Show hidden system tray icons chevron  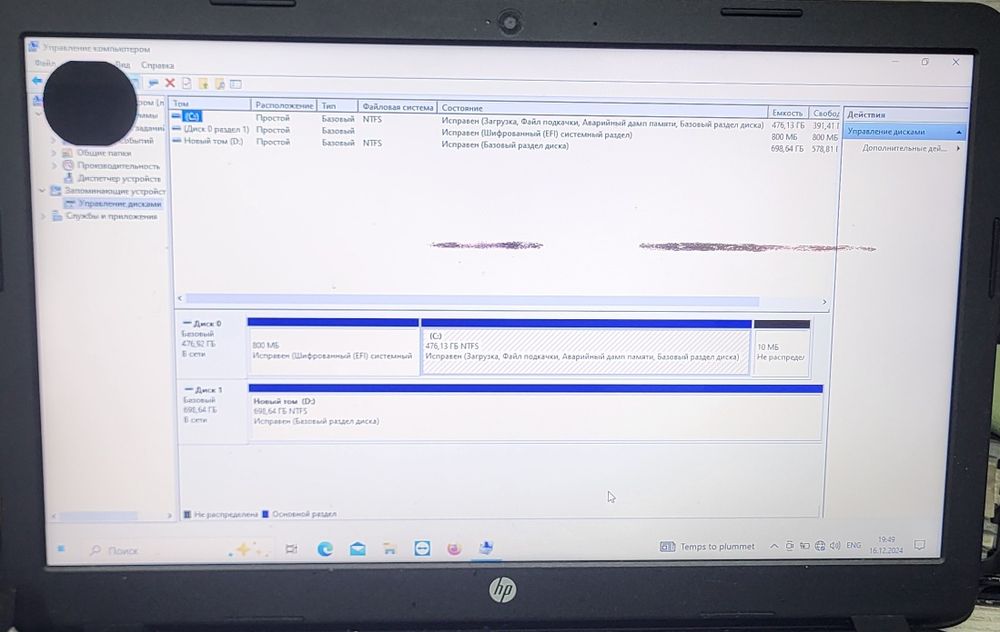(774, 546)
